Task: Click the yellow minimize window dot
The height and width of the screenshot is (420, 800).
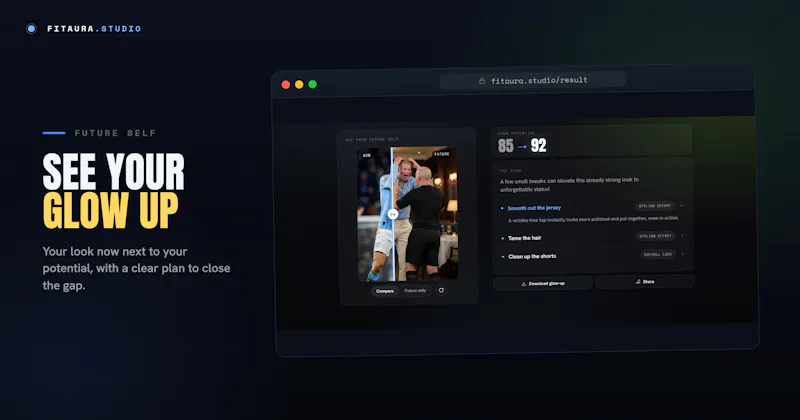Action: [x=299, y=84]
